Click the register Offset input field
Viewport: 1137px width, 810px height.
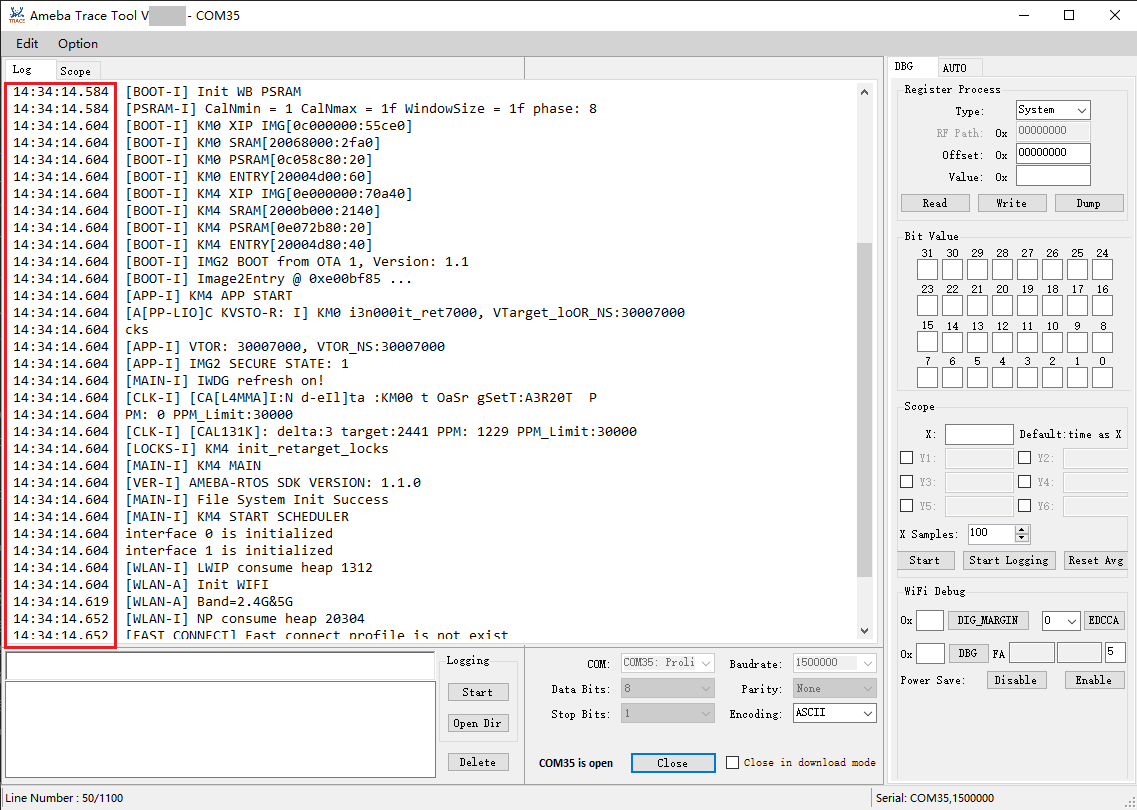1052,154
